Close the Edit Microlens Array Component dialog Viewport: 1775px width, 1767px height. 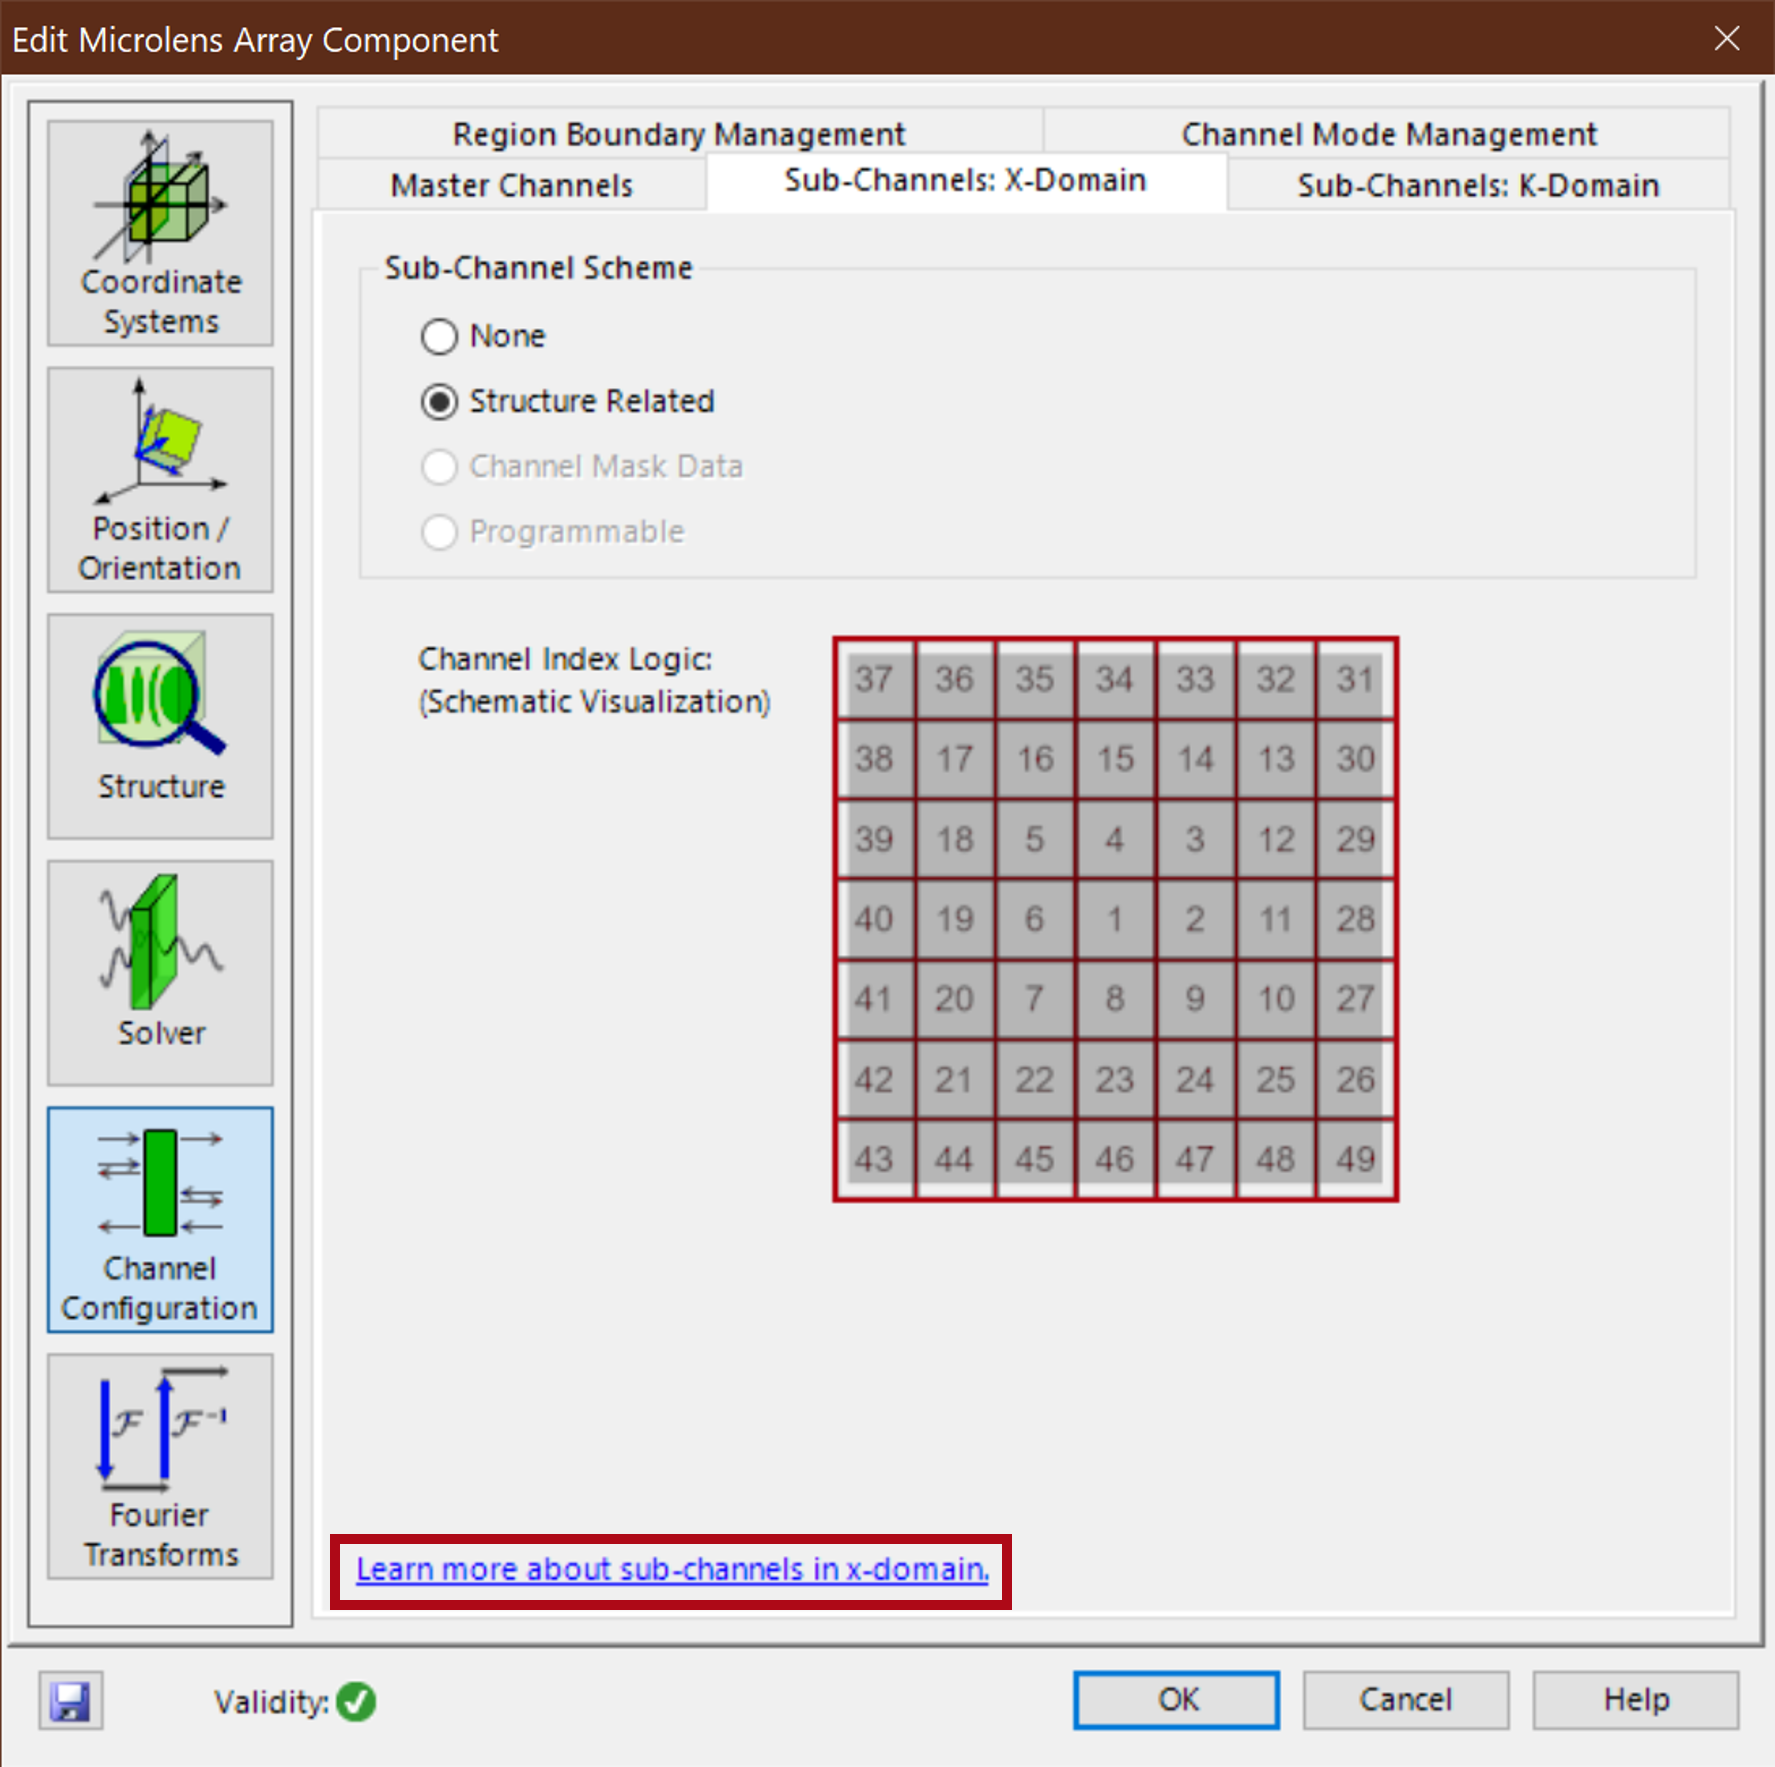[x=1727, y=39]
